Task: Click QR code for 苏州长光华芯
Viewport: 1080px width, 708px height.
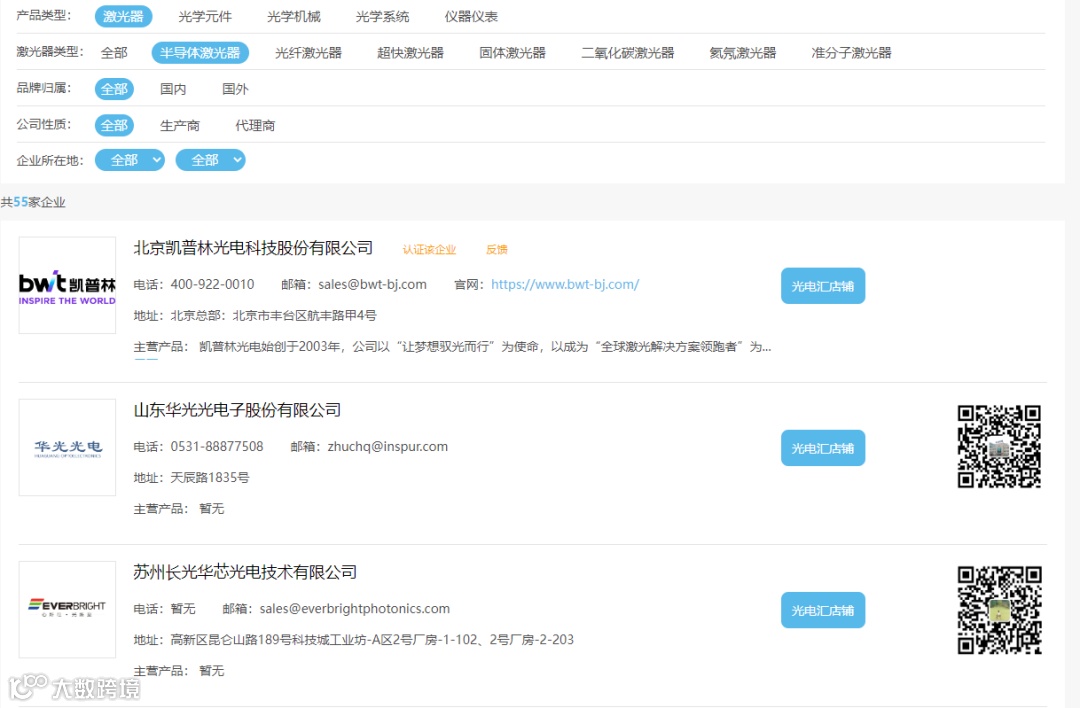Action: tap(999, 610)
